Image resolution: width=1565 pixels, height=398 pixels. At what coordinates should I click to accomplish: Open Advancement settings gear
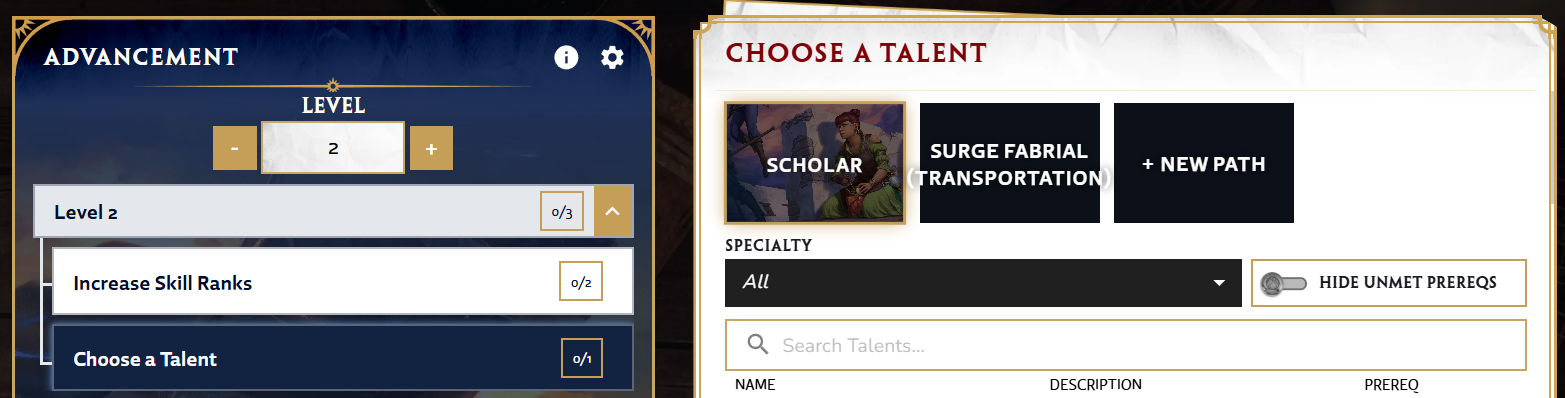point(612,57)
